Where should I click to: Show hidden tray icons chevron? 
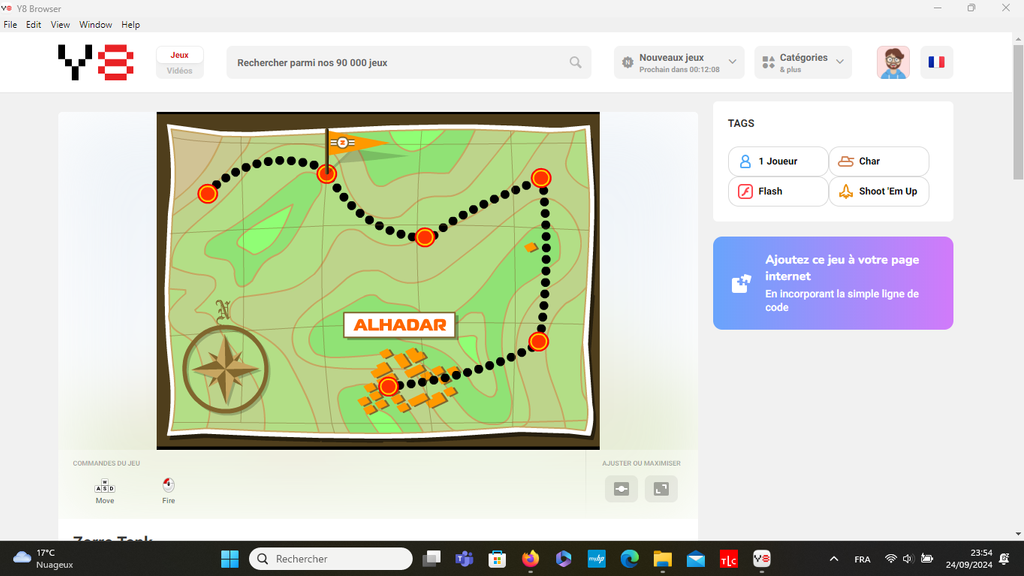click(x=834, y=559)
